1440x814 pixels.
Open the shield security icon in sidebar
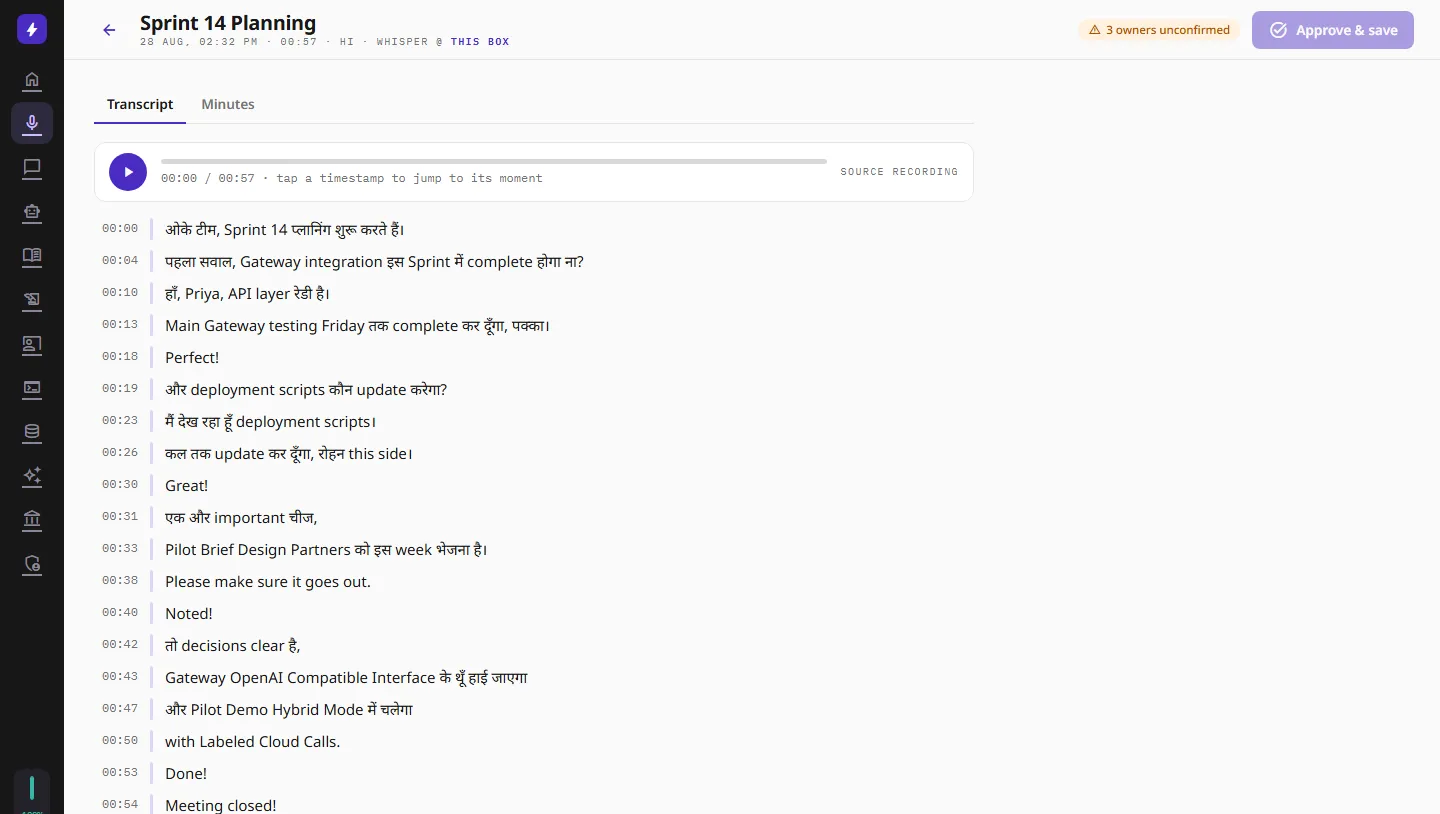pyautogui.click(x=32, y=564)
